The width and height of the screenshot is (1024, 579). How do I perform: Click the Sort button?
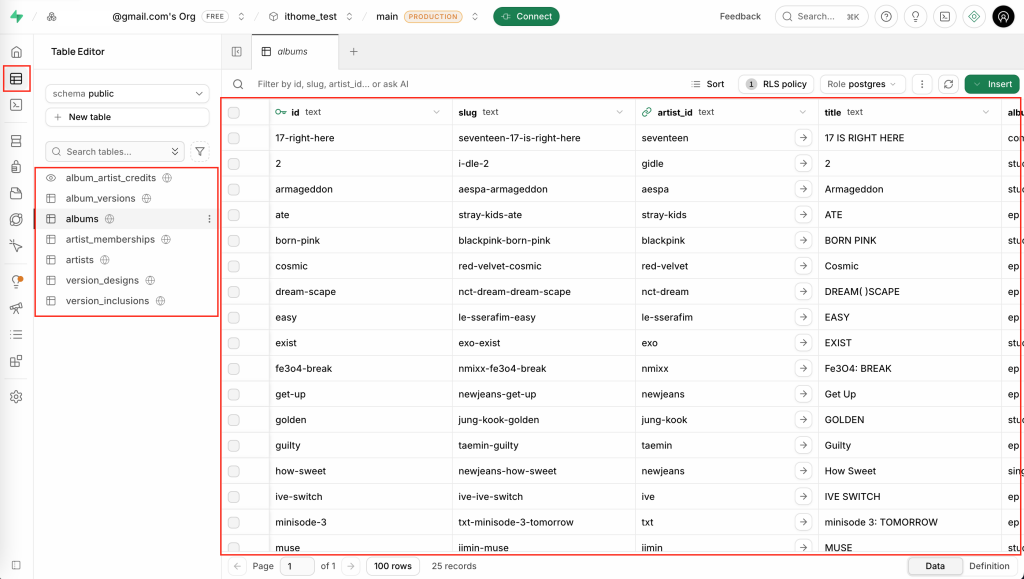tap(708, 84)
